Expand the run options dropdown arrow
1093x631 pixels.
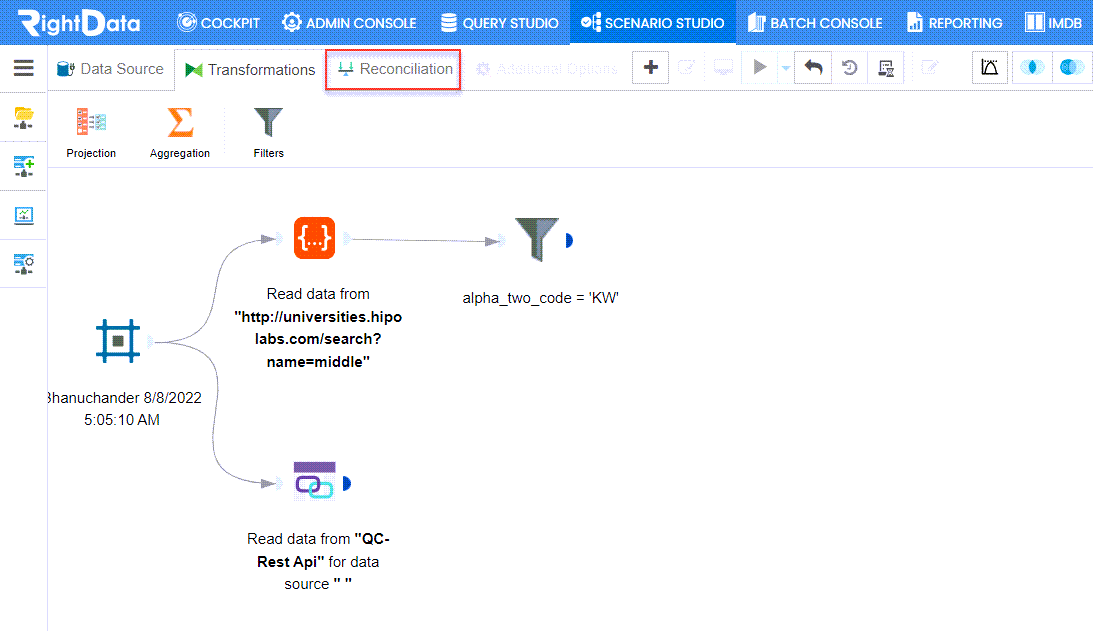pyautogui.click(x=786, y=68)
